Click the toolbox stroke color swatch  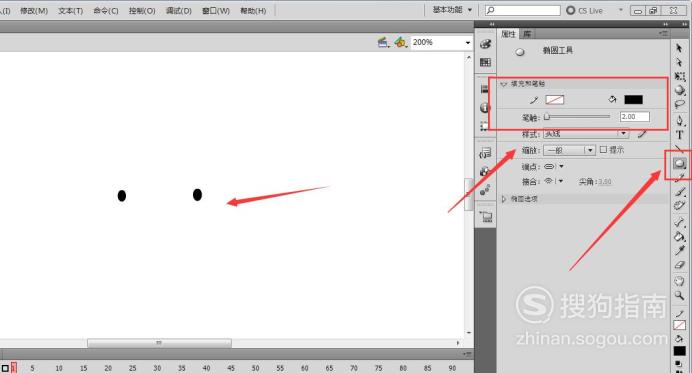(x=680, y=326)
